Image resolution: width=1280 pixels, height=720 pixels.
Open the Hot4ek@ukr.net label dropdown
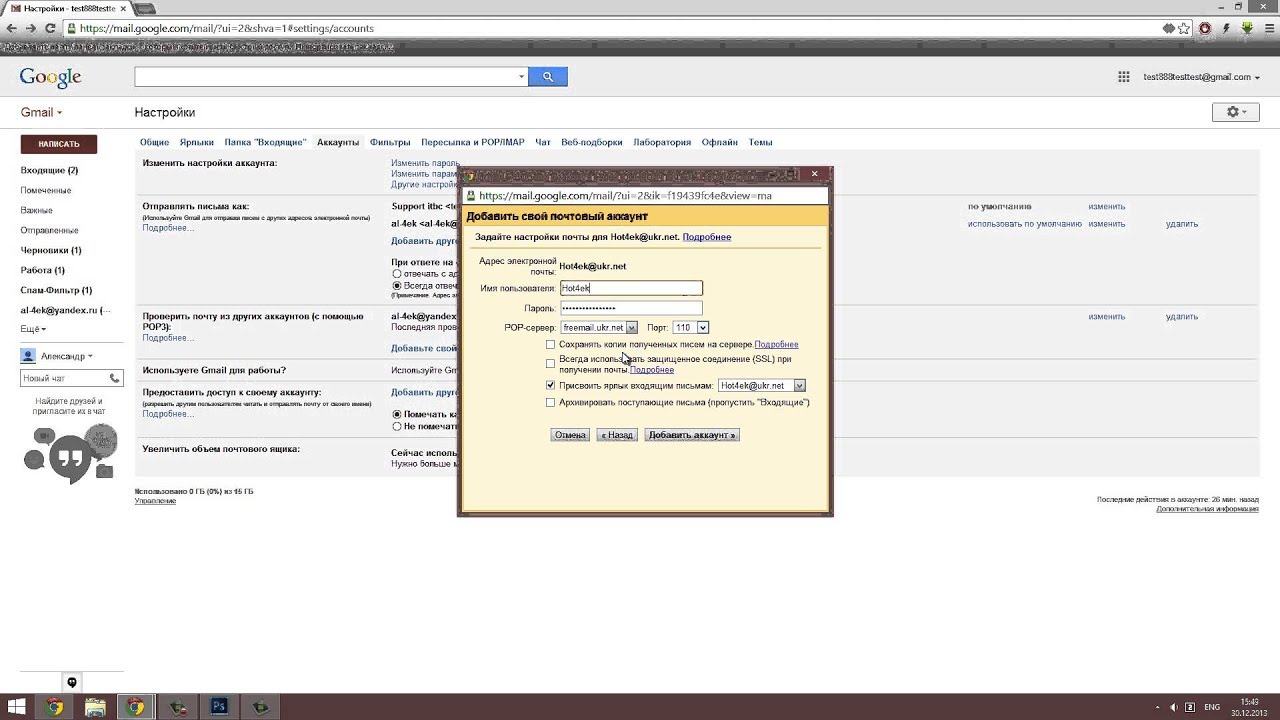click(761, 386)
